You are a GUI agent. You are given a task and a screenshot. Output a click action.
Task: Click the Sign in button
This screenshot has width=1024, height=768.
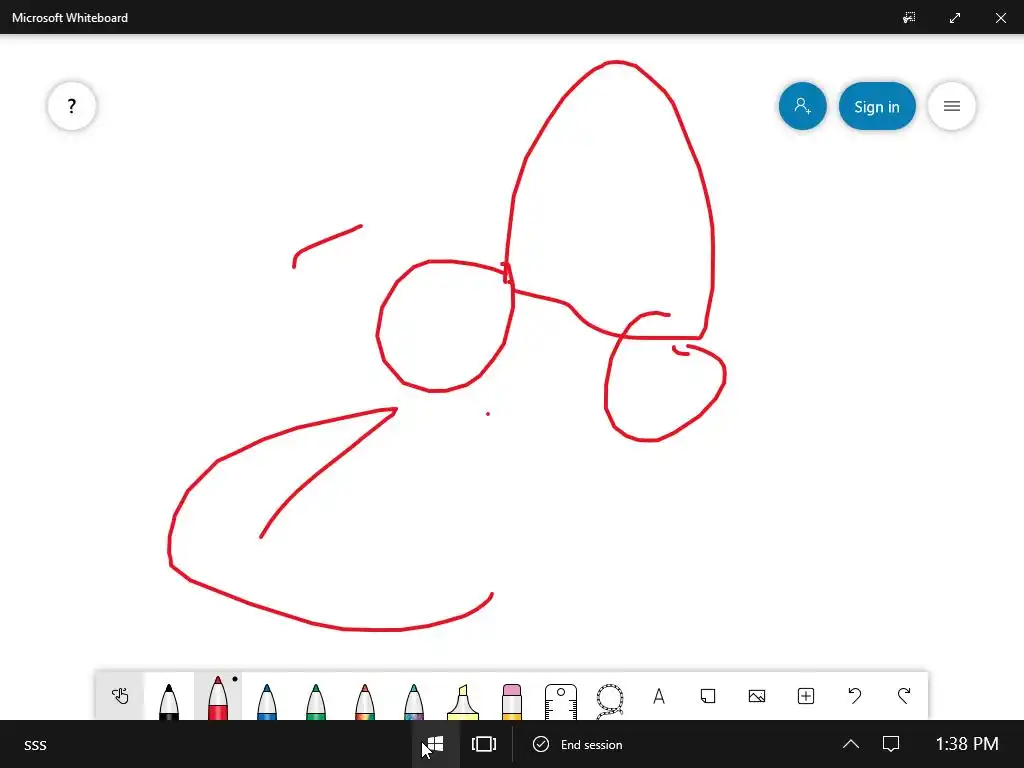[877, 106]
